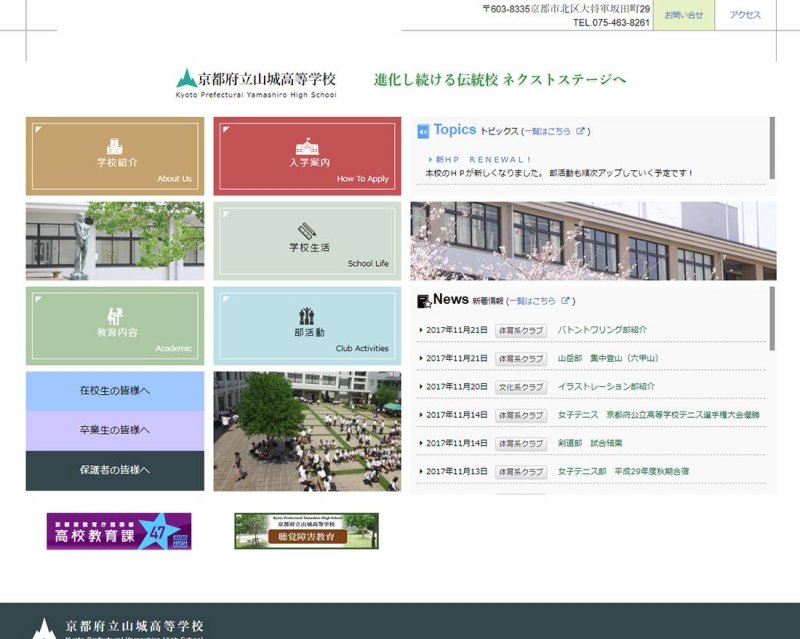
Task: Click the 高校教育課 purple banner
Action: point(118,531)
